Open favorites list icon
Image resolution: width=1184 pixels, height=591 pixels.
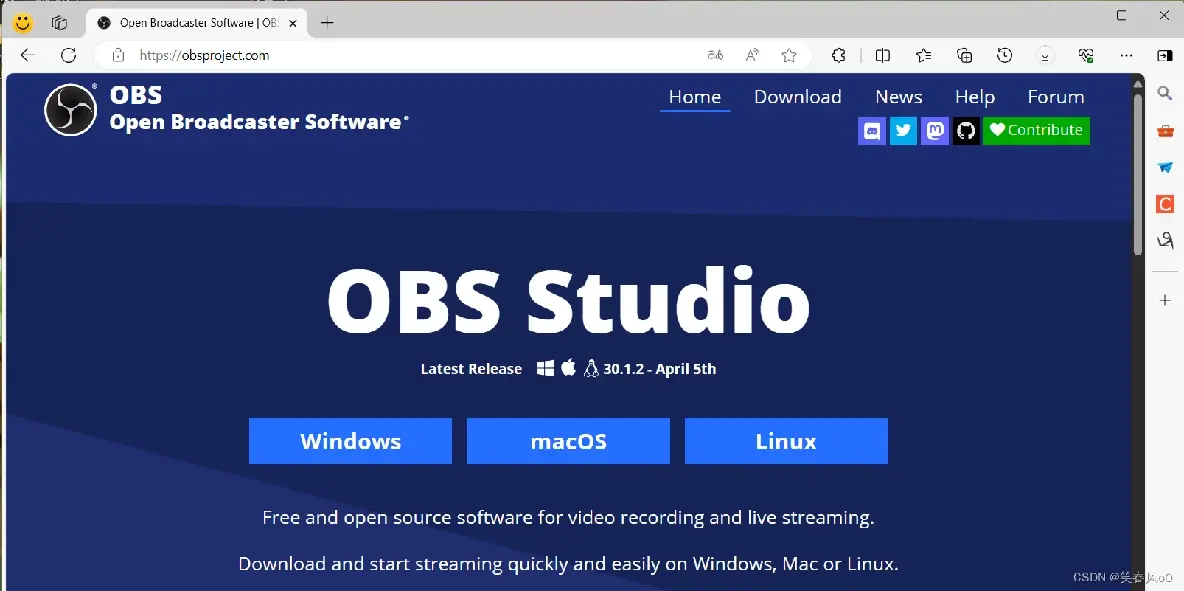[x=923, y=55]
